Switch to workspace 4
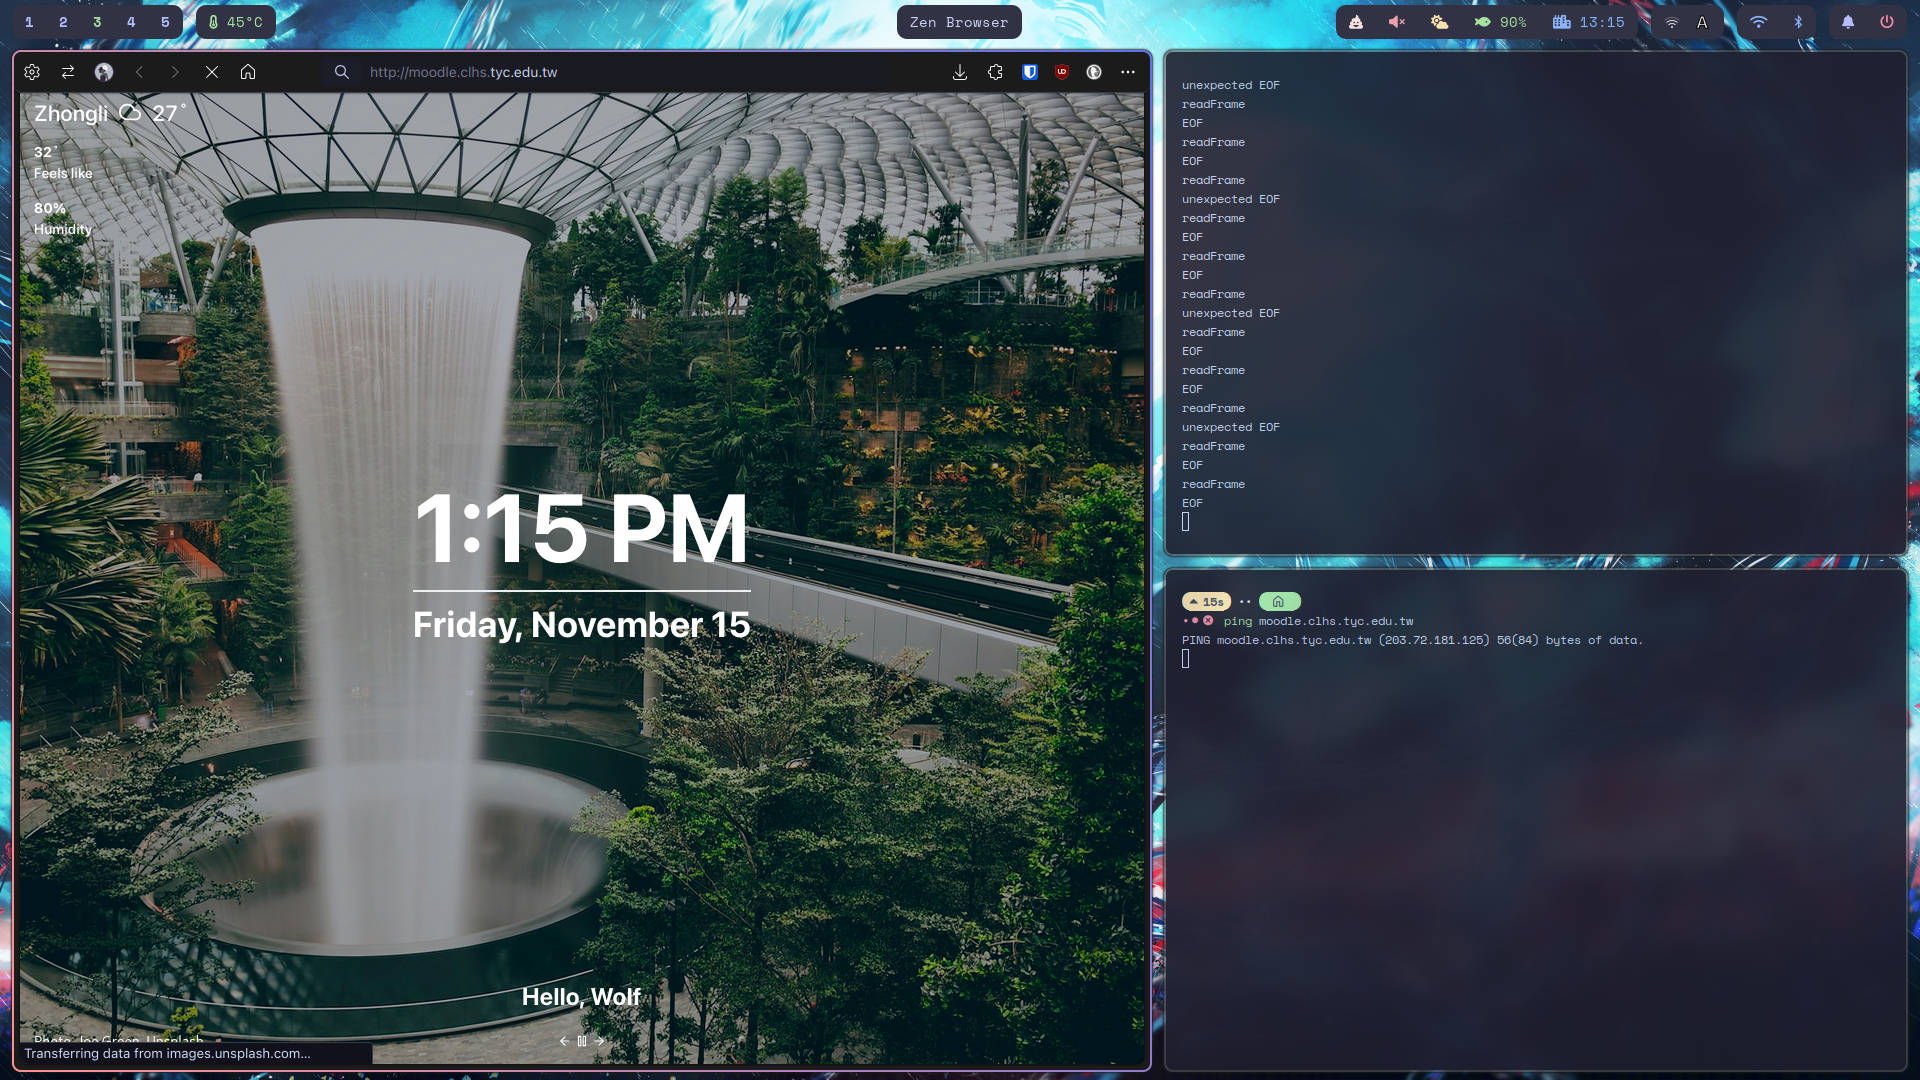 tap(131, 22)
